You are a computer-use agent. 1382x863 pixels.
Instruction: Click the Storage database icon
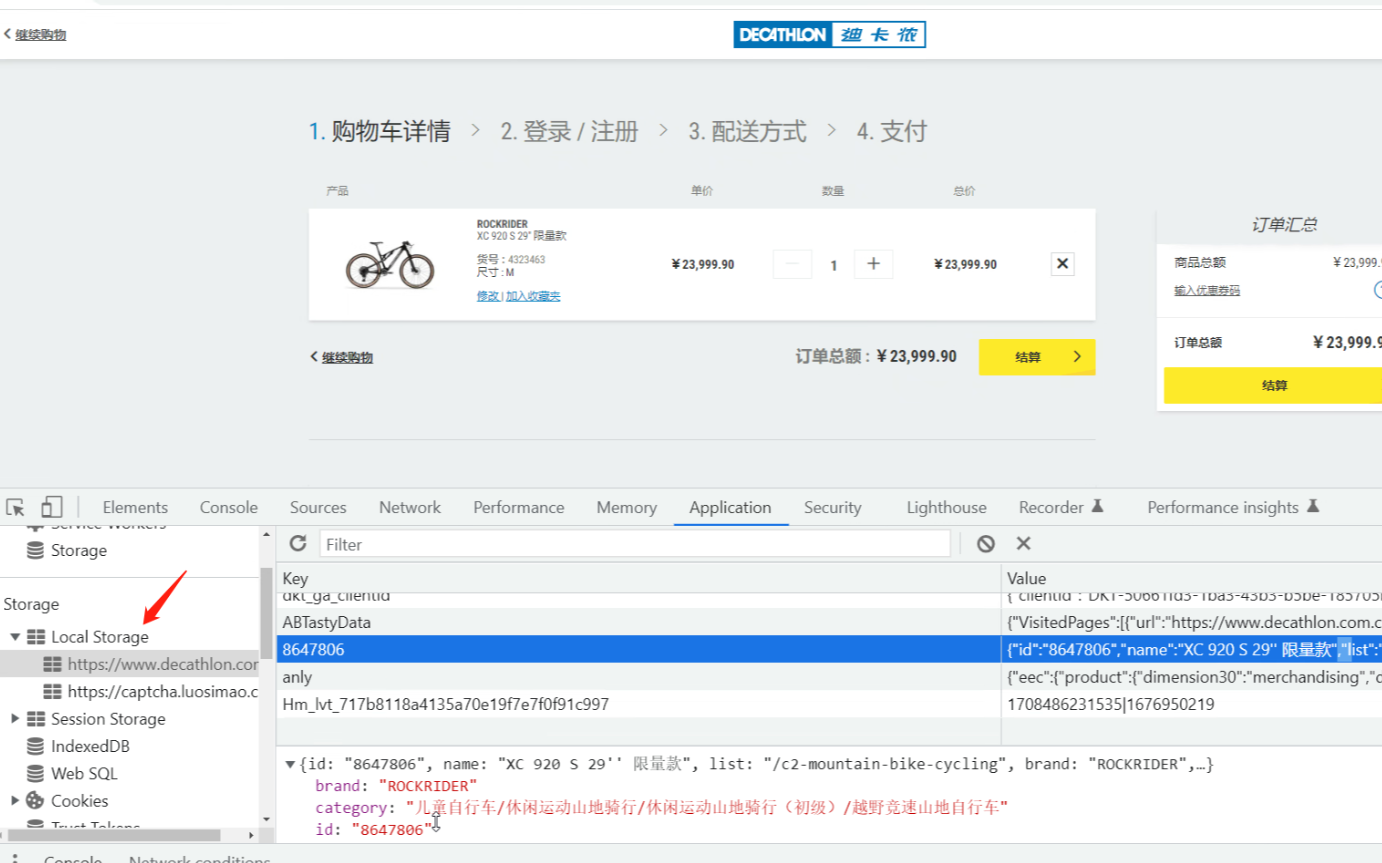point(35,550)
